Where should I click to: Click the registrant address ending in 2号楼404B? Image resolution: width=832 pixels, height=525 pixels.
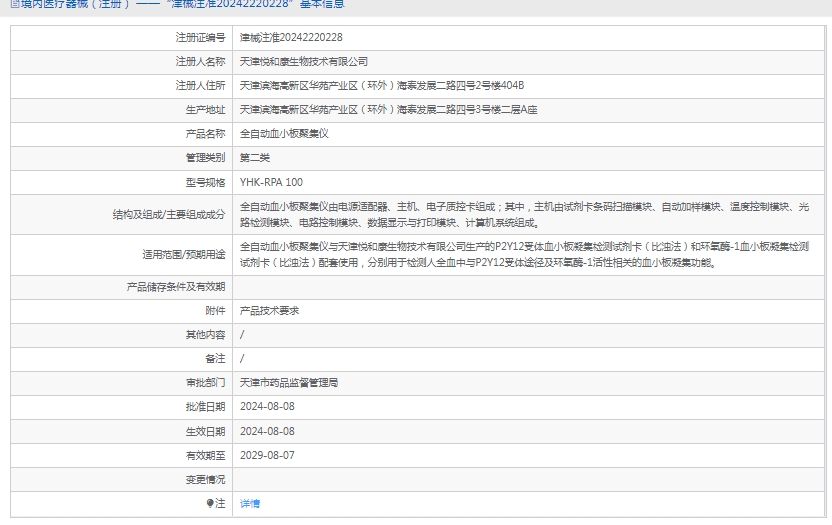click(381, 85)
